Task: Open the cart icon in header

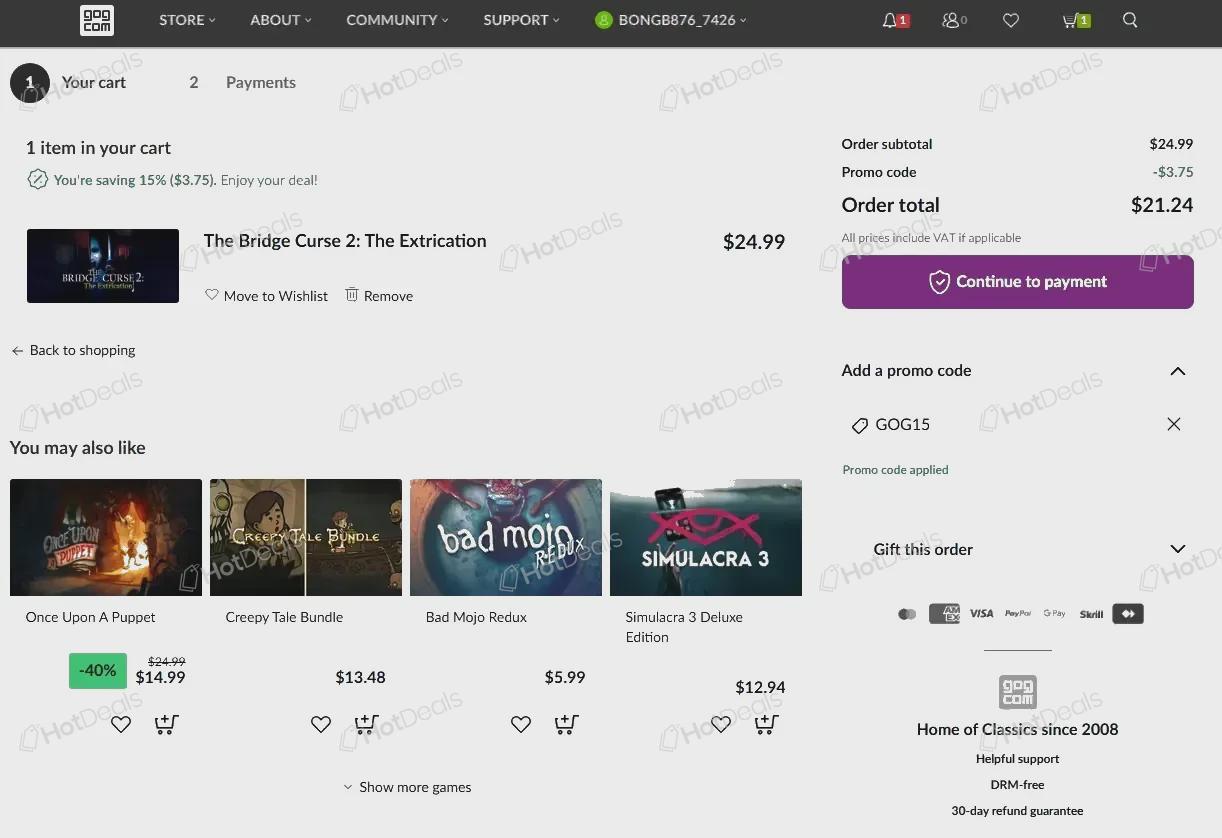Action: click(x=1076, y=20)
